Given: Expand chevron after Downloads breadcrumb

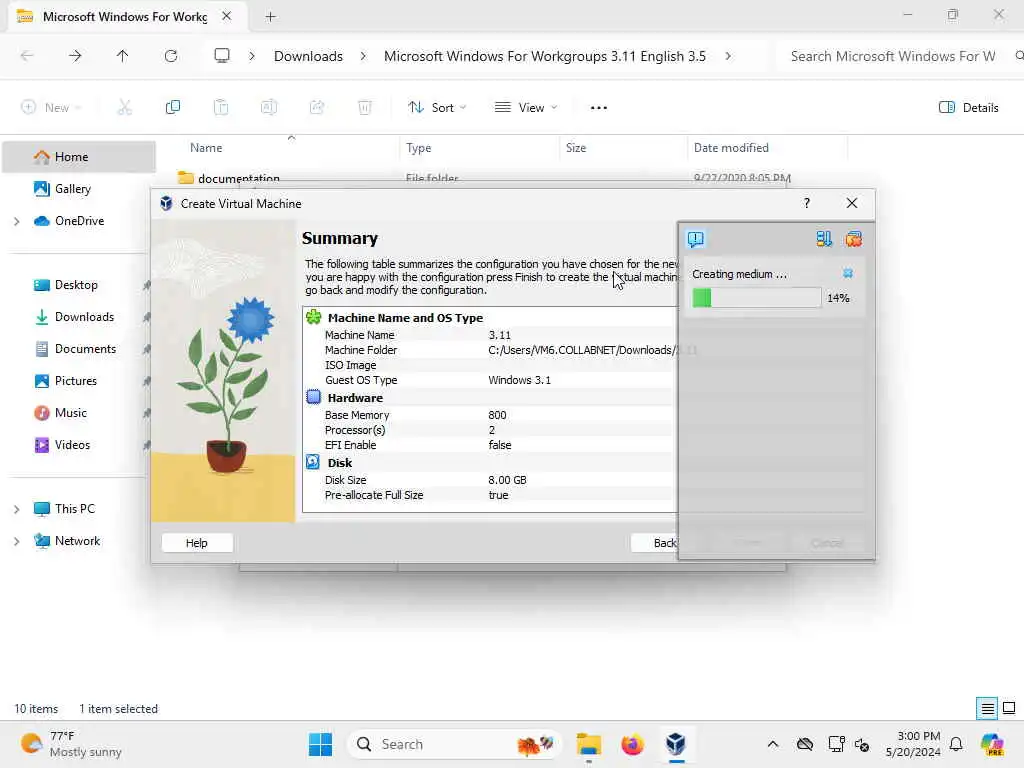Looking at the screenshot, I should (363, 56).
